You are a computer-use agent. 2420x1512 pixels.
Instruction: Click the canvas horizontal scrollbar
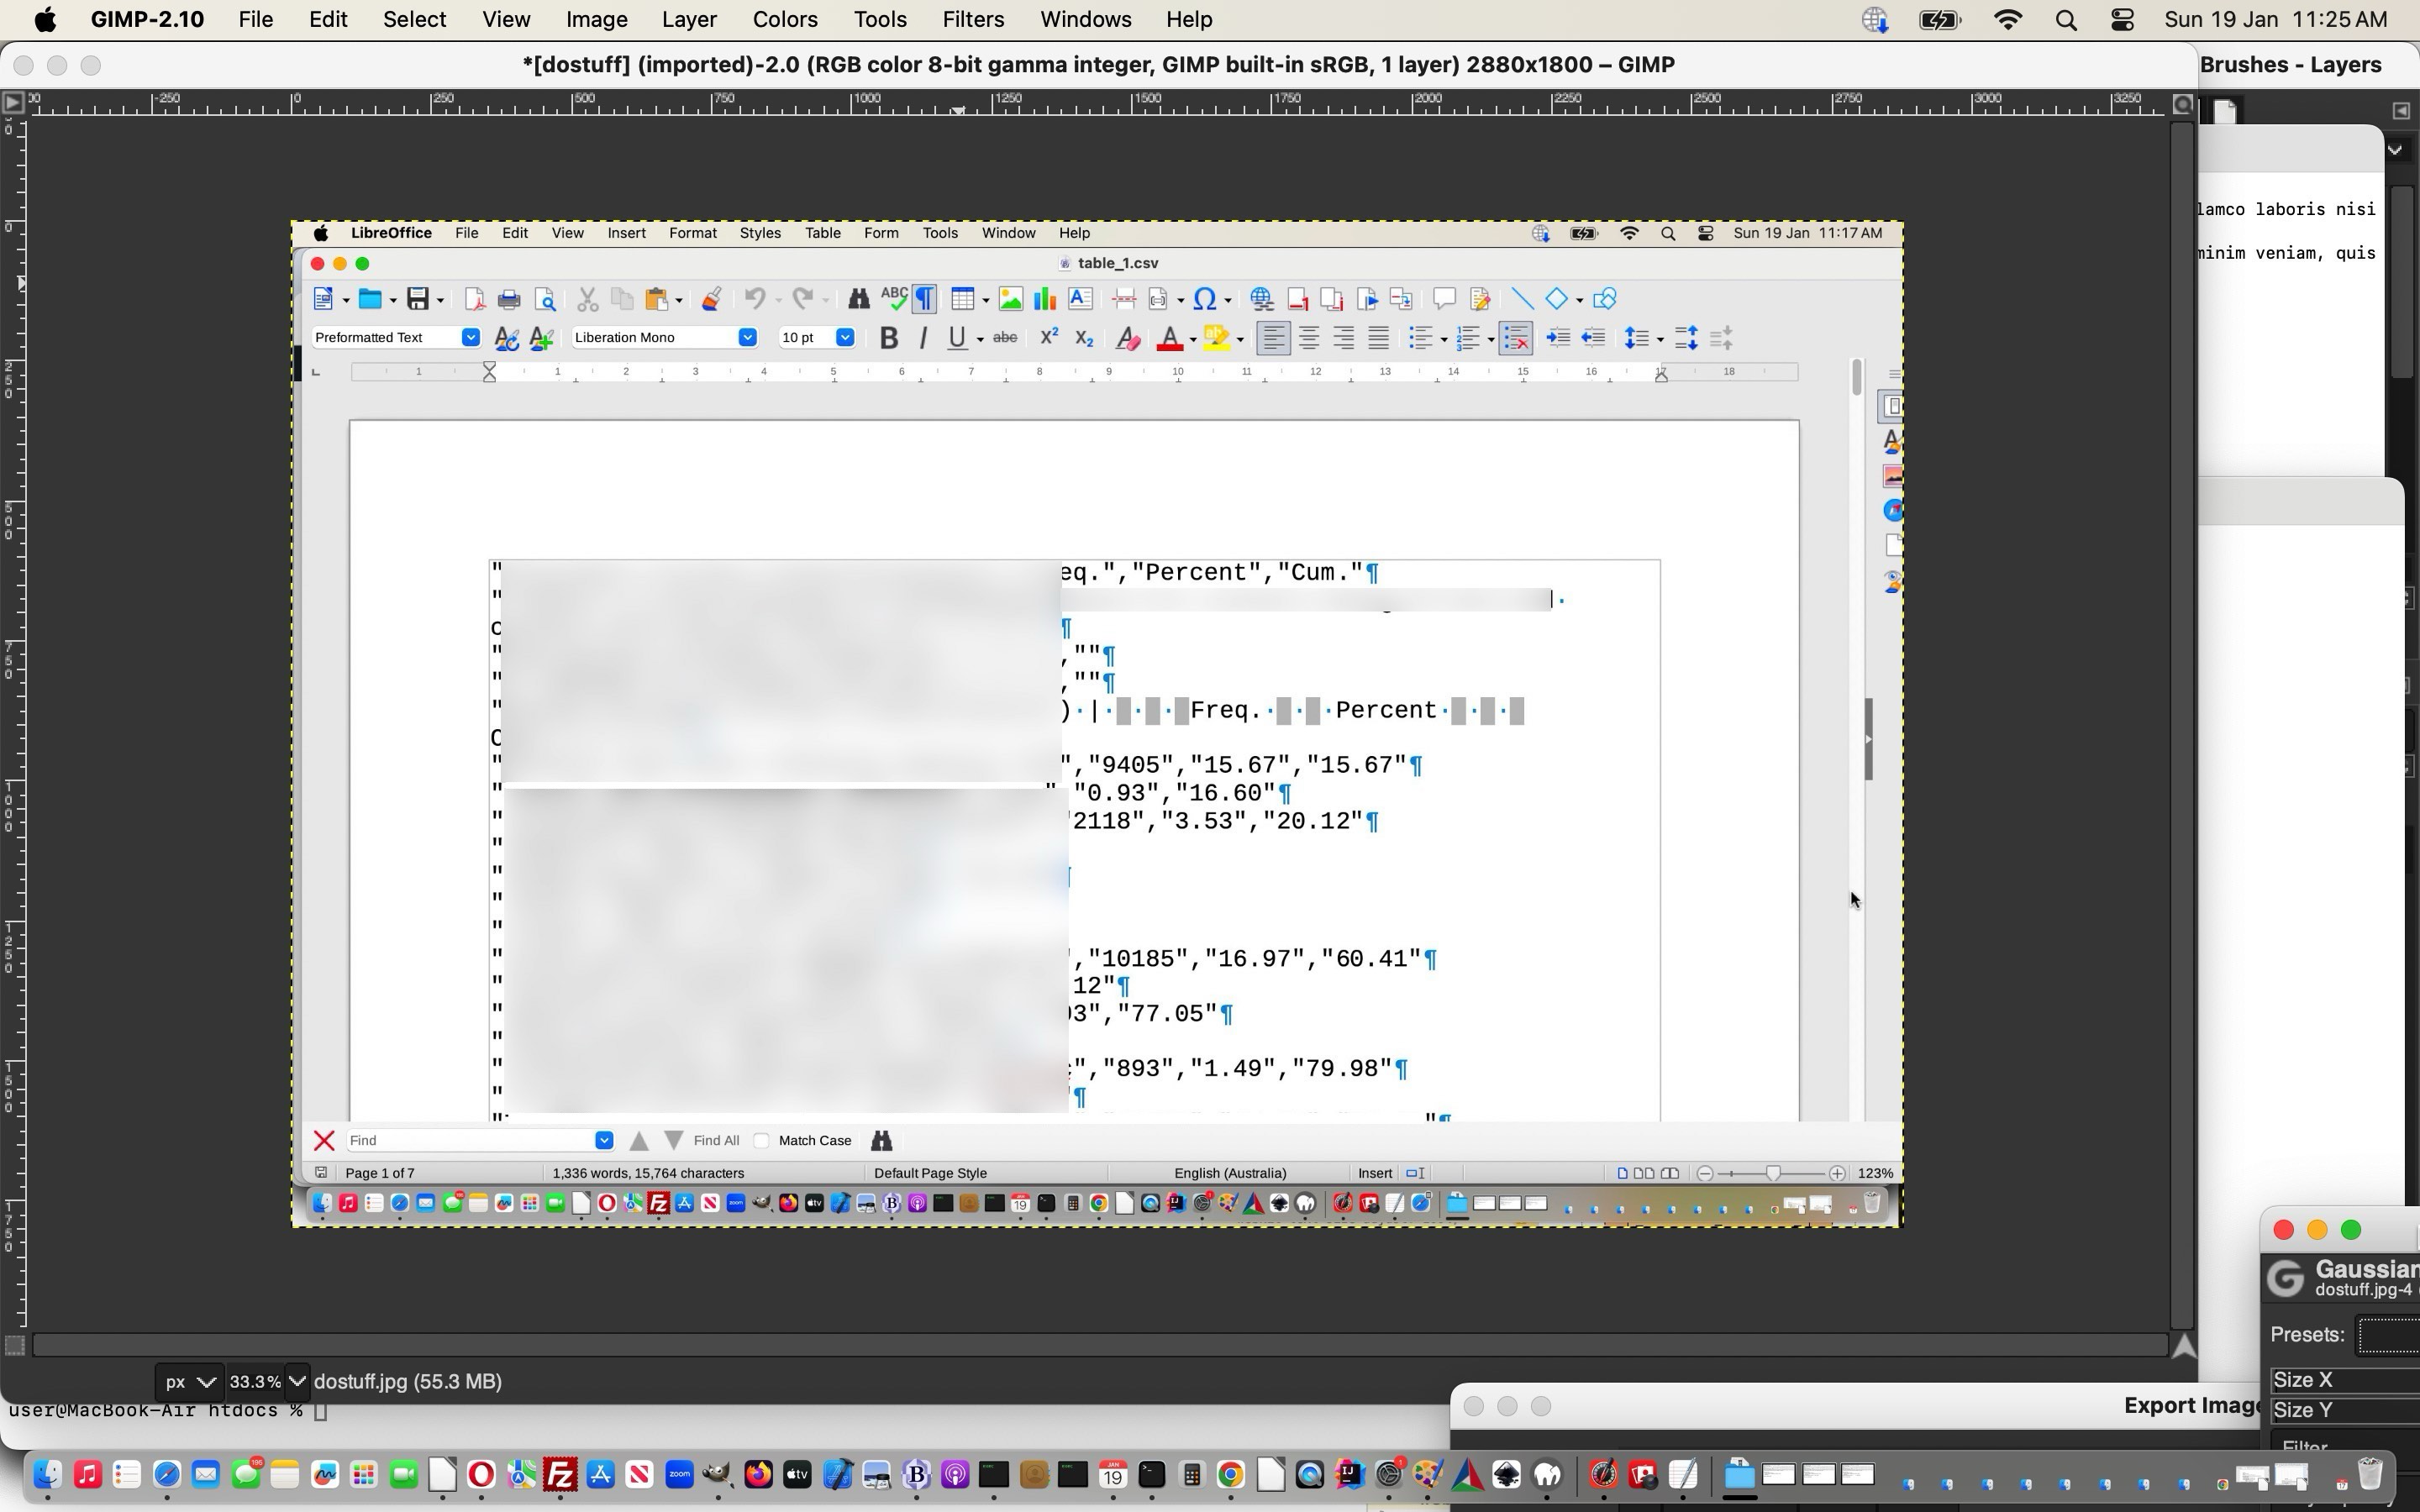1098,1346
